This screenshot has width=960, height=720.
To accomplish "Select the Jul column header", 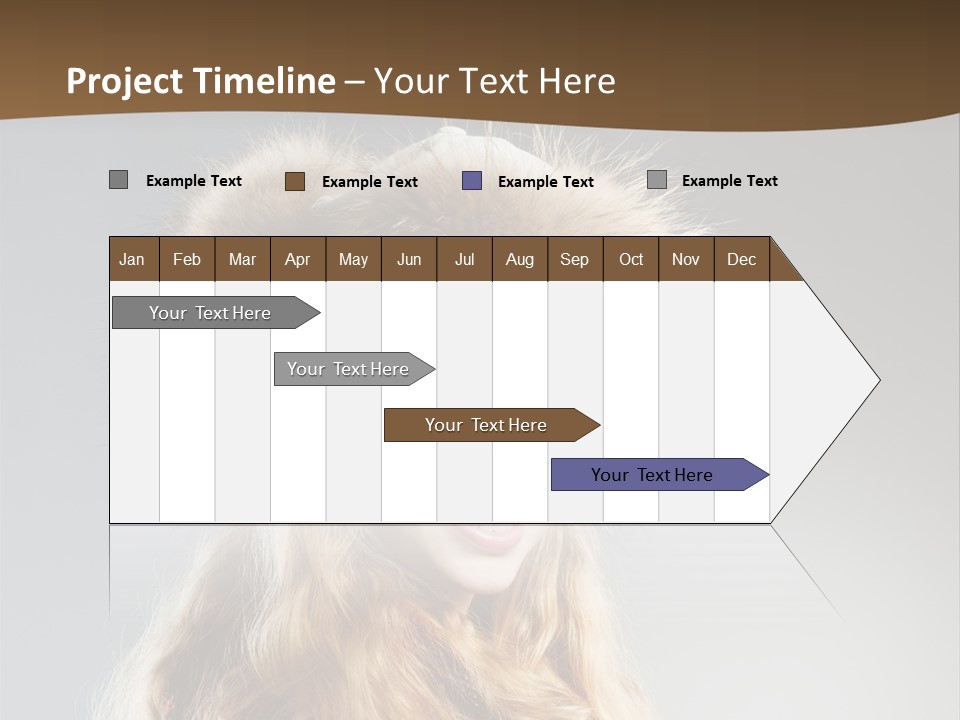I will coord(464,259).
